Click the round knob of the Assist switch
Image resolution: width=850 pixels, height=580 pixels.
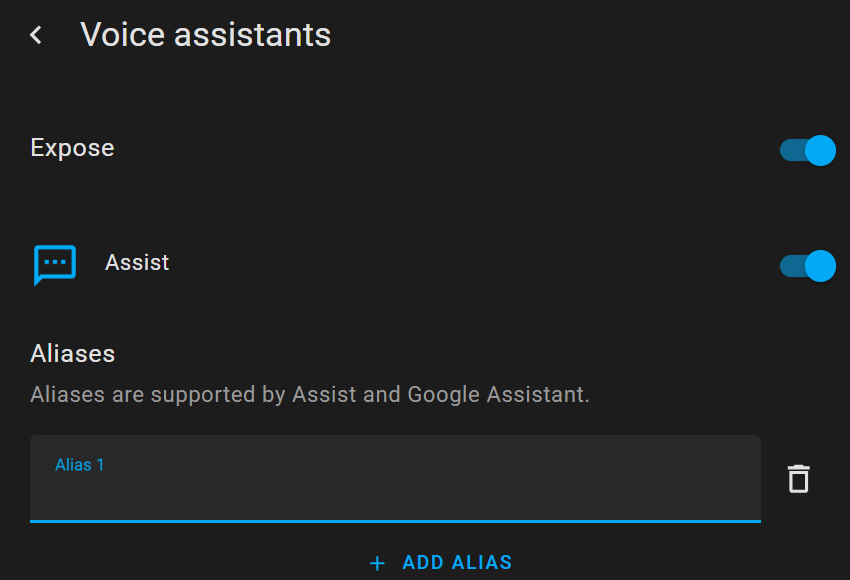(x=820, y=265)
